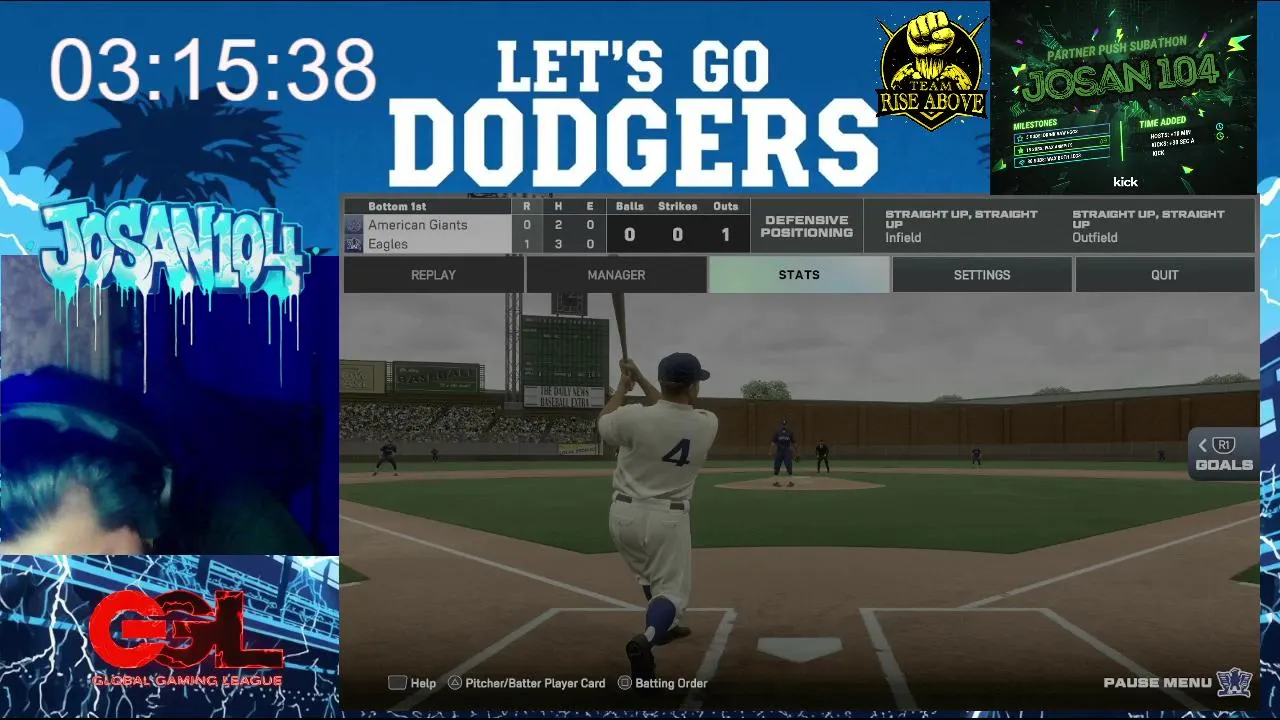Click the Team Rise Above fist logo
1280x720 pixels.
pyautogui.click(x=931, y=70)
